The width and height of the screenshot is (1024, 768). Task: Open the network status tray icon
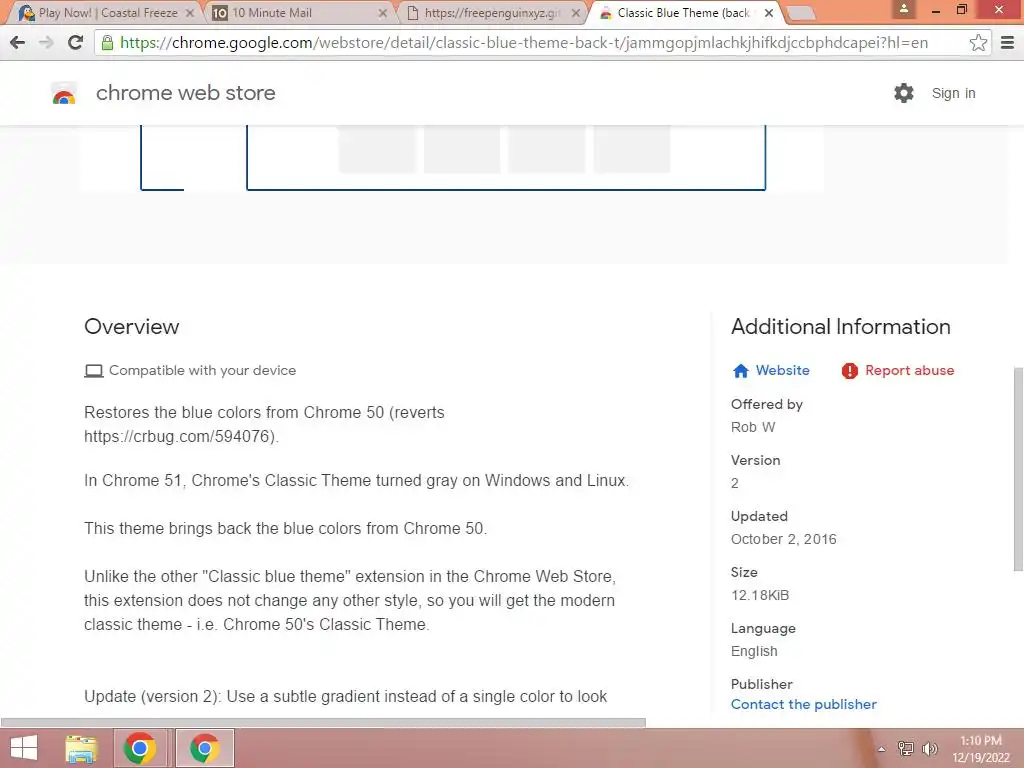905,748
